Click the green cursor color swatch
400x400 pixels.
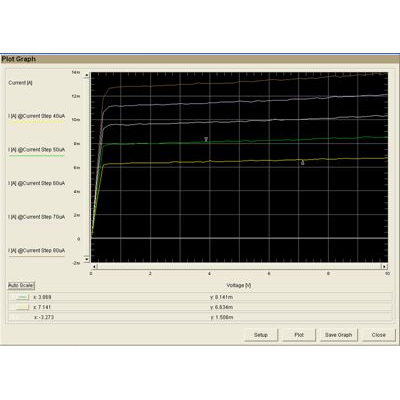tap(23, 297)
